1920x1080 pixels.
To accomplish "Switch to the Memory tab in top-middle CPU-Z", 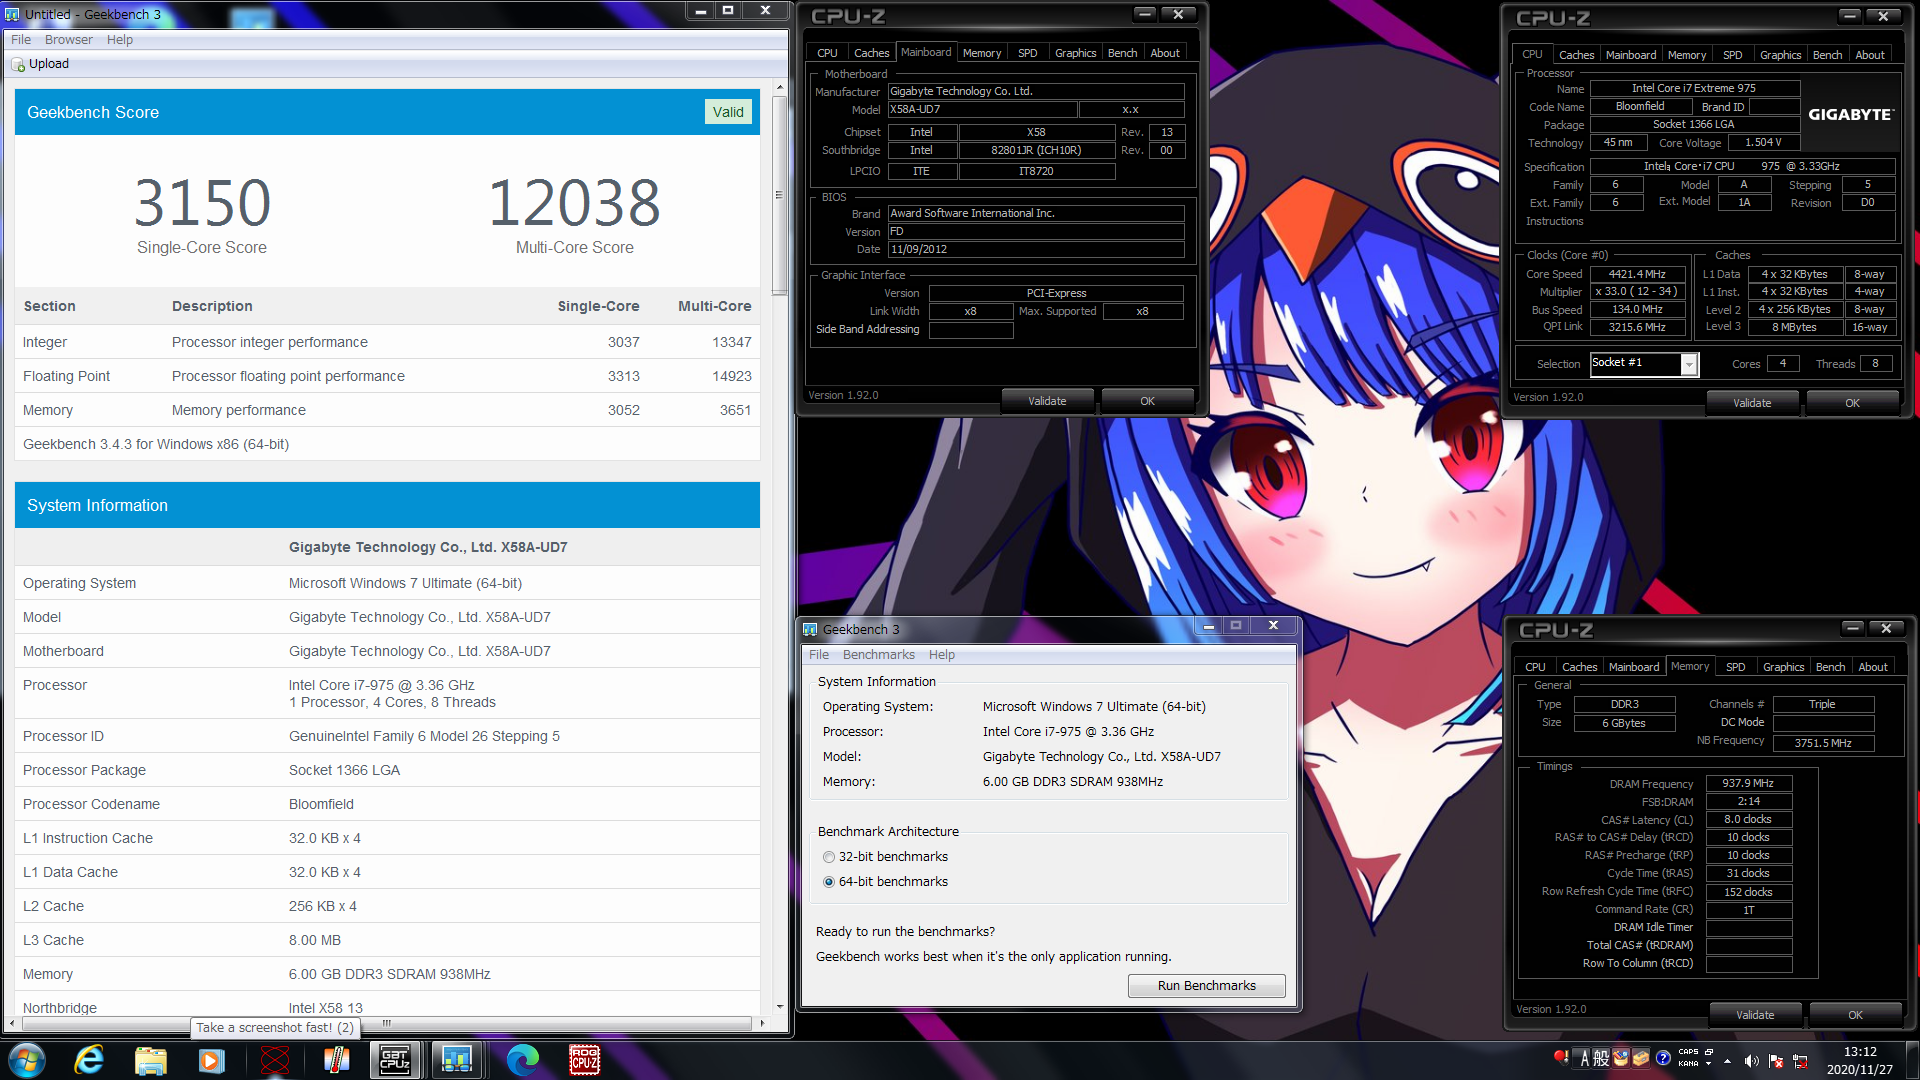I will pyautogui.click(x=982, y=53).
